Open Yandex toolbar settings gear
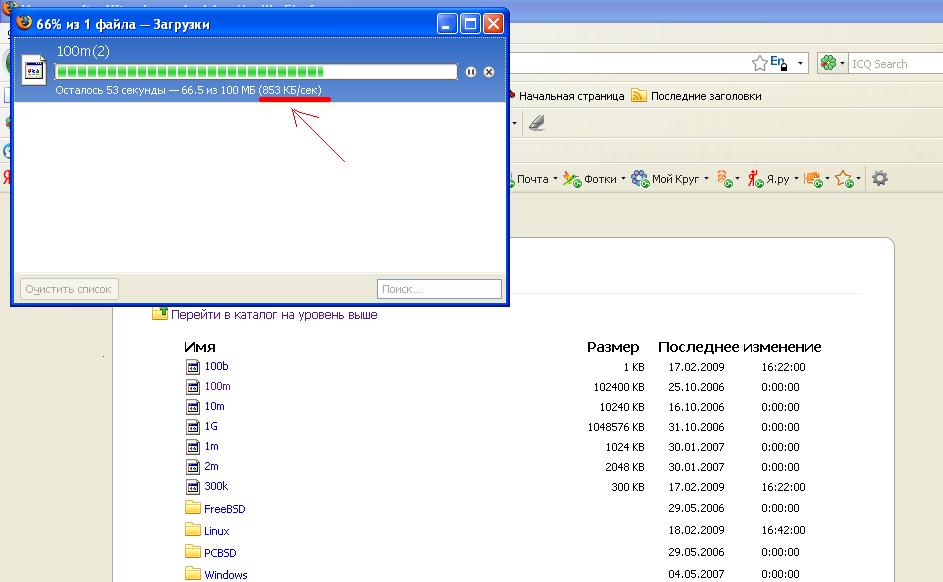Viewport: 943px width, 582px height. [880, 178]
